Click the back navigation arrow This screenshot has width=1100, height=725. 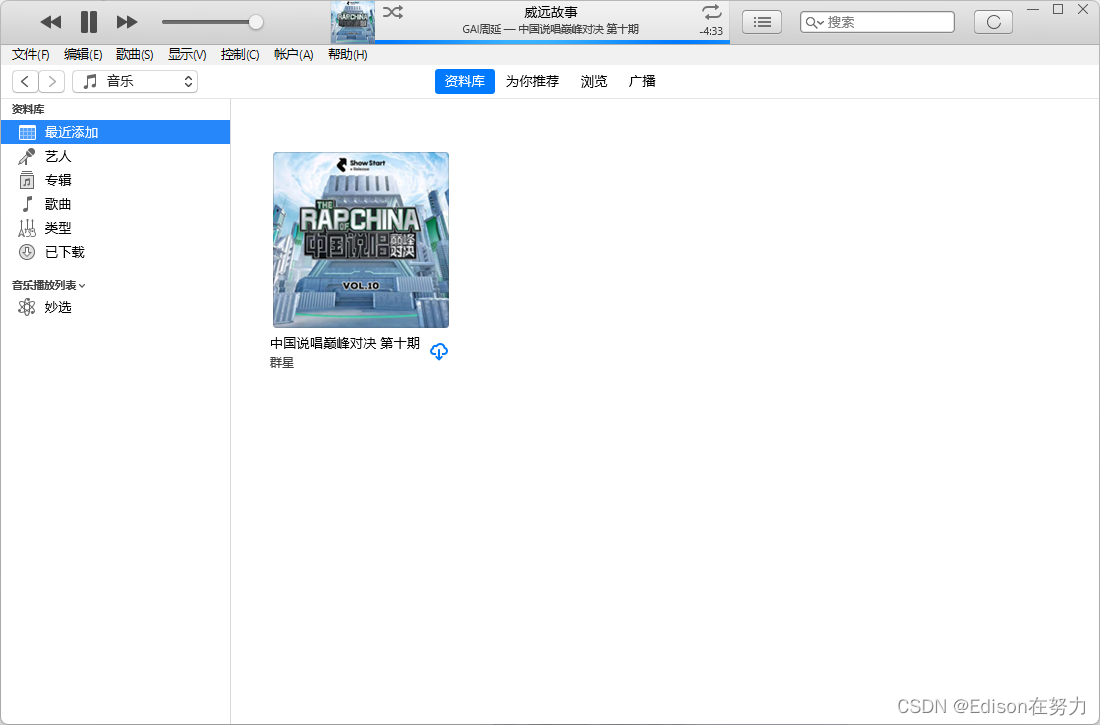pos(24,81)
